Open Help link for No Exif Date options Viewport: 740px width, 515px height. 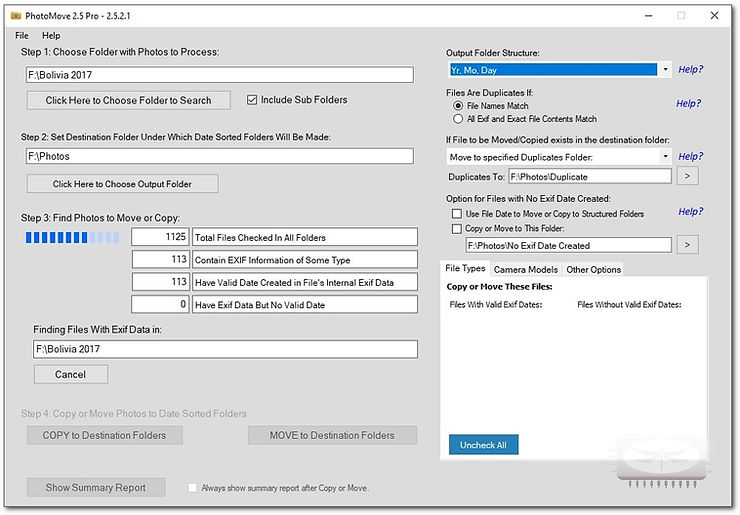click(x=690, y=211)
